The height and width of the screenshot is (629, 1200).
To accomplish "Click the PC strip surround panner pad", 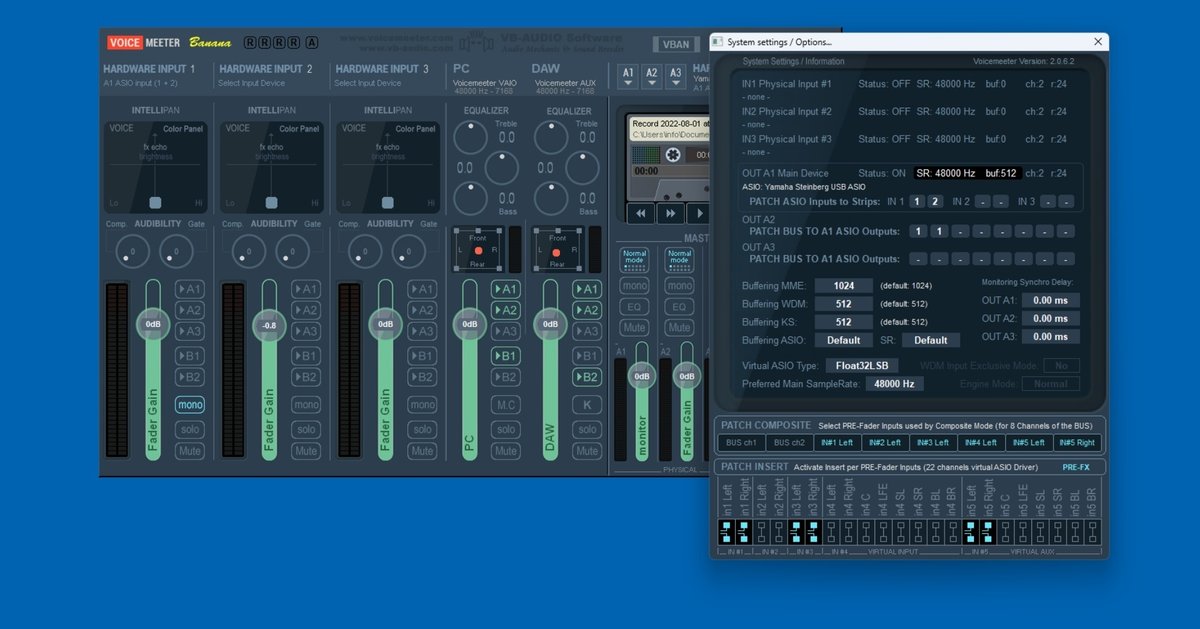I will (478, 250).
